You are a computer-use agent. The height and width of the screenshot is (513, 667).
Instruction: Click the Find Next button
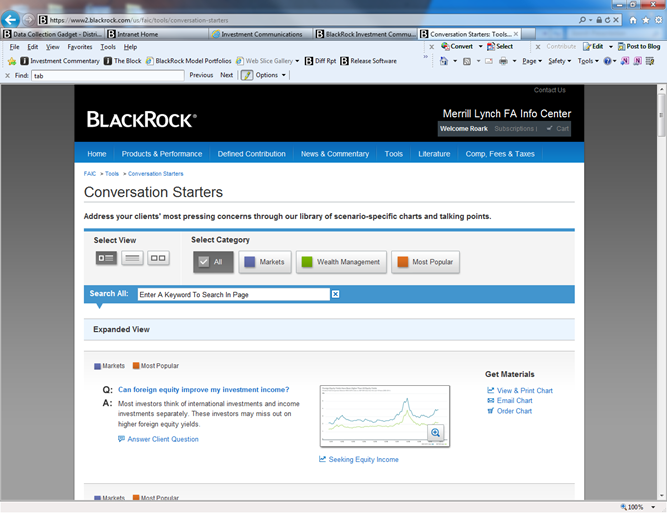tap(226, 75)
